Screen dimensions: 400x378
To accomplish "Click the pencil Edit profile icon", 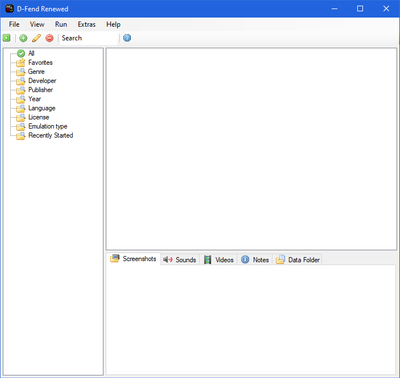I will click(36, 38).
